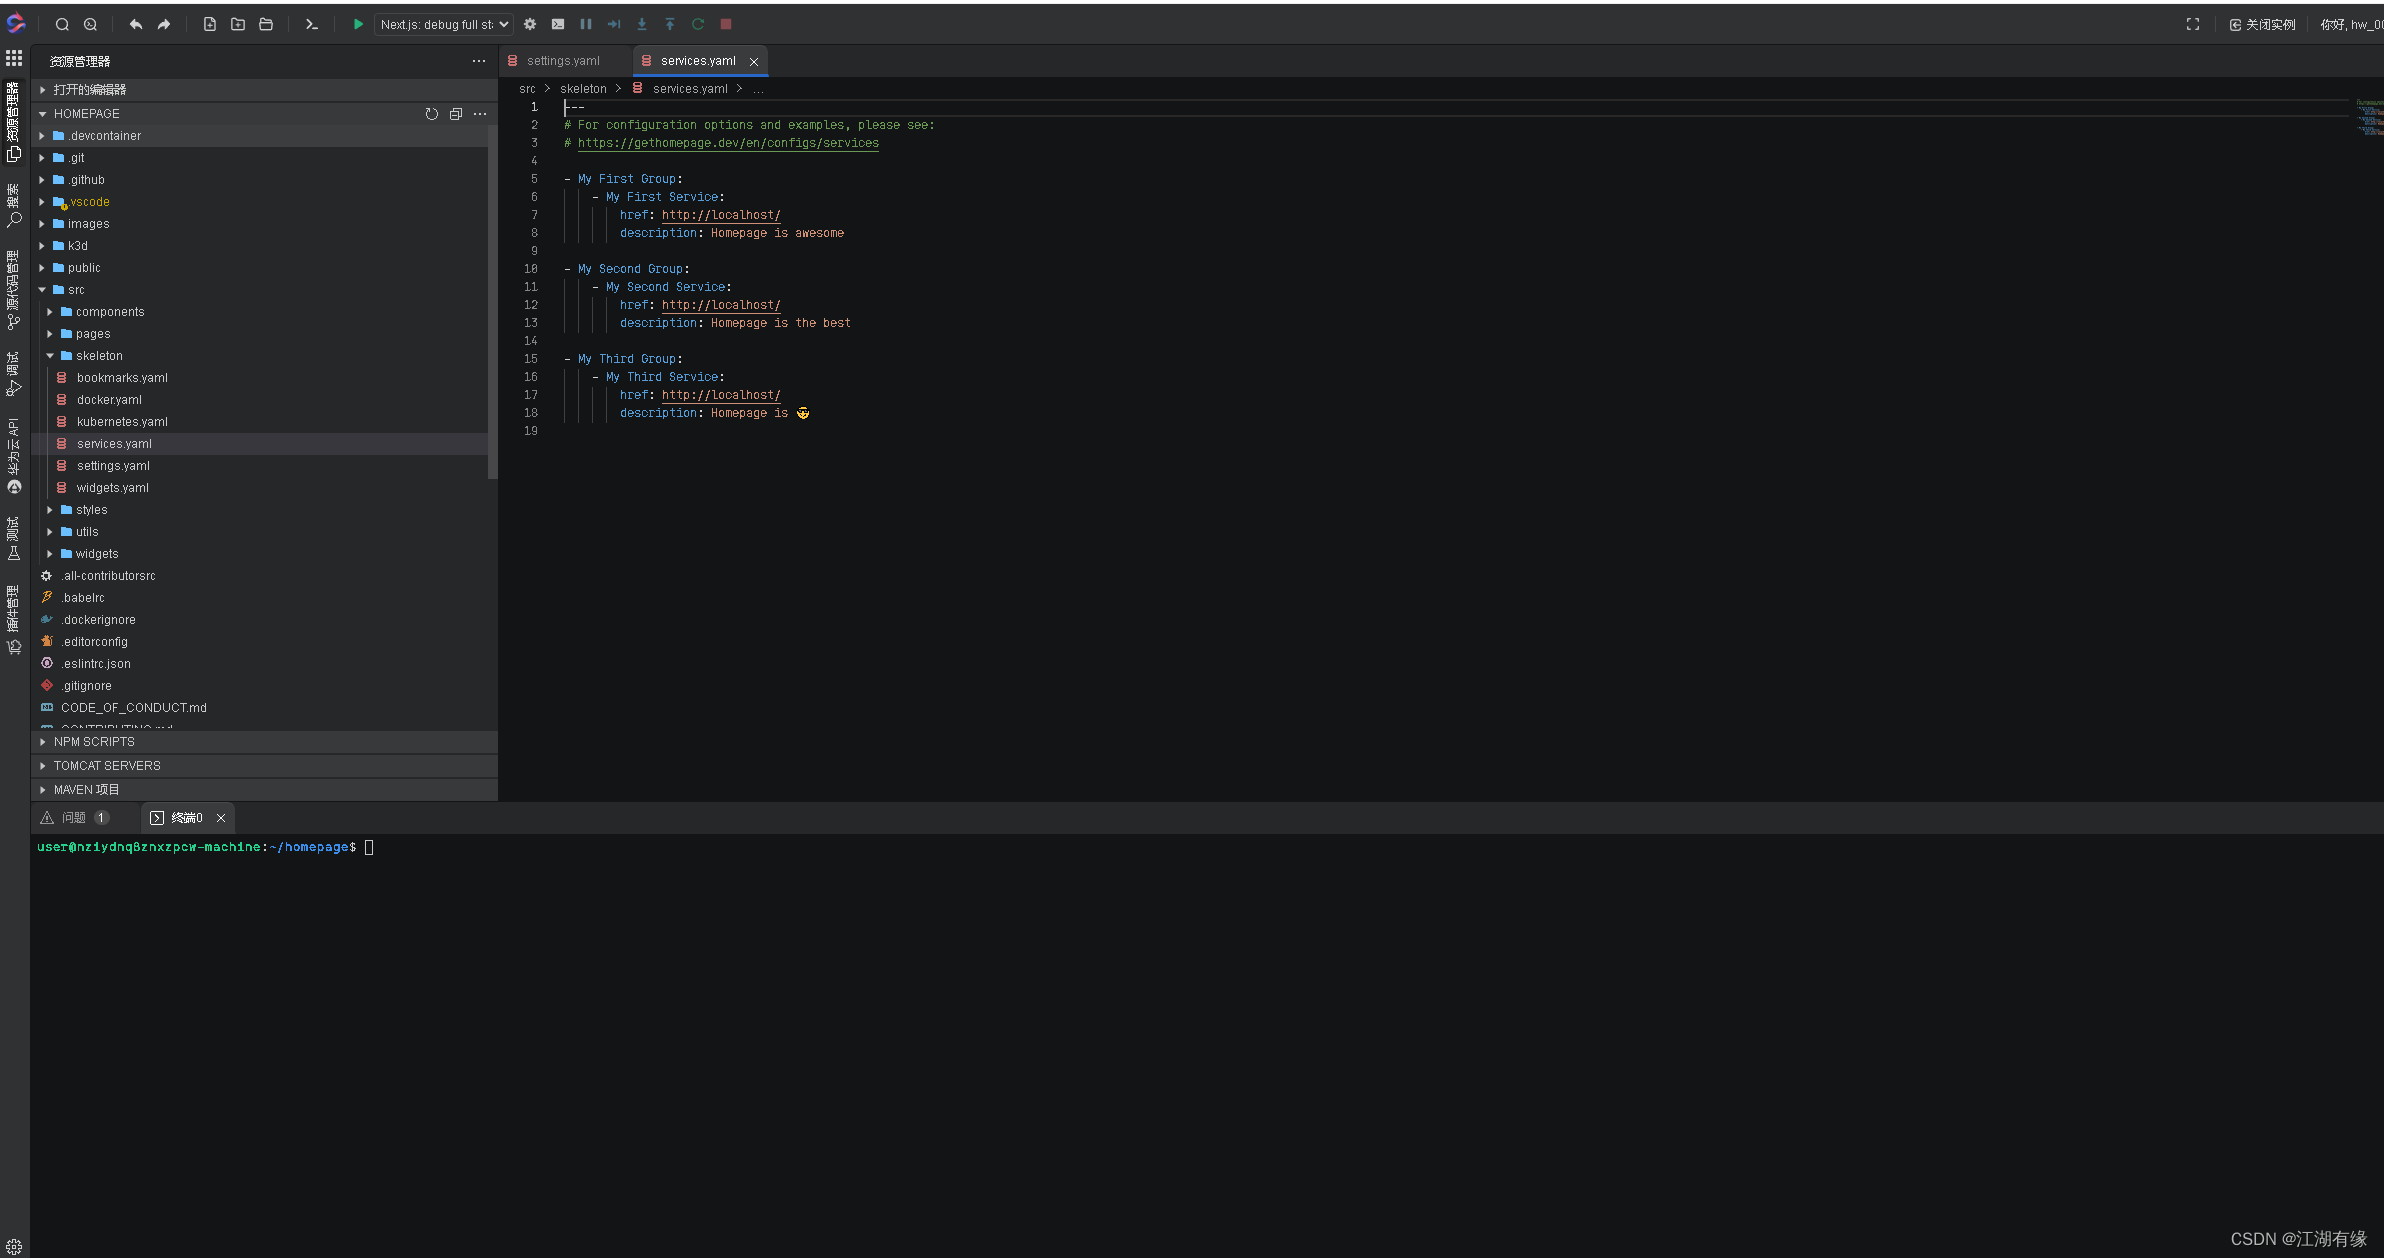Open the new terminal from the toolbar
The image size is (2384, 1258).
click(312, 24)
